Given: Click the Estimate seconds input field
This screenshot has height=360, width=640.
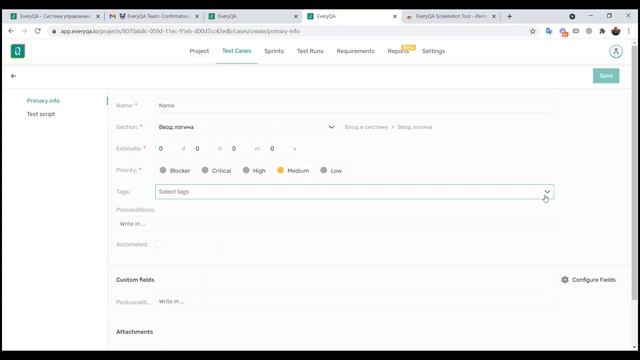Looking at the screenshot, I should pos(279,149).
